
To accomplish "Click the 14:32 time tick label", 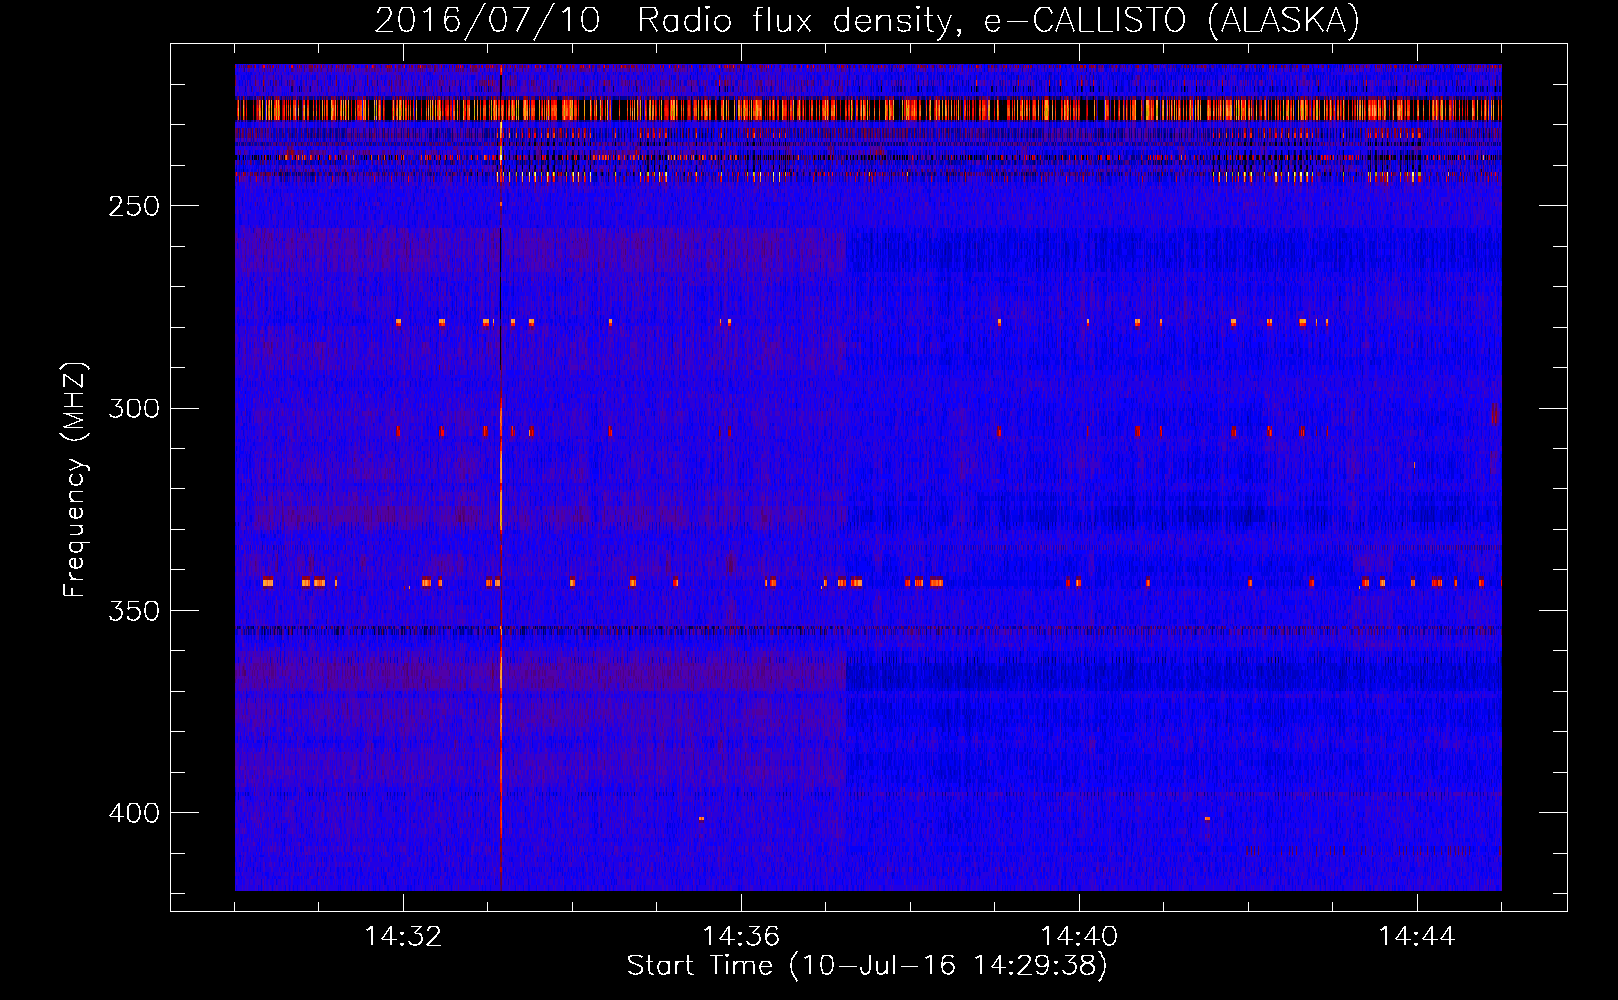I will tap(403, 937).
